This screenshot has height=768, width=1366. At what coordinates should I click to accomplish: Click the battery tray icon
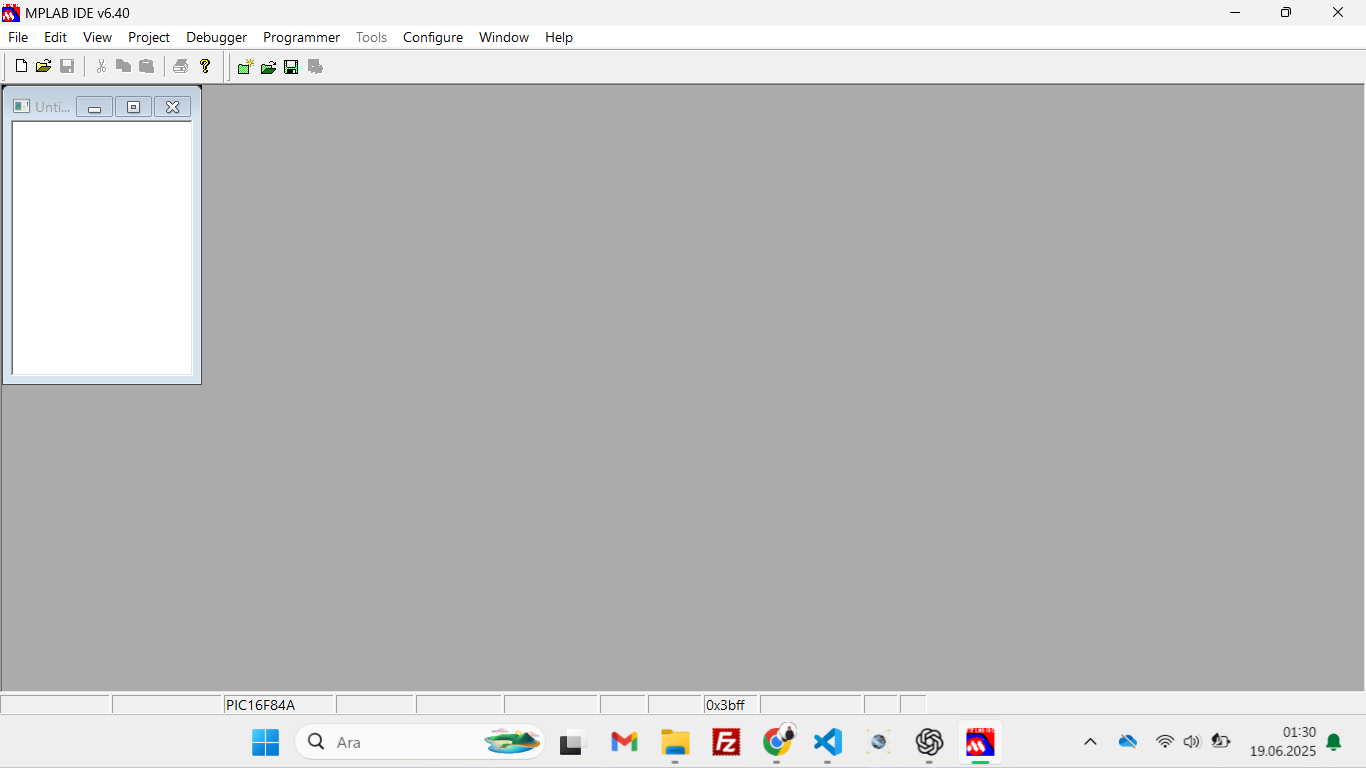coord(1220,742)
